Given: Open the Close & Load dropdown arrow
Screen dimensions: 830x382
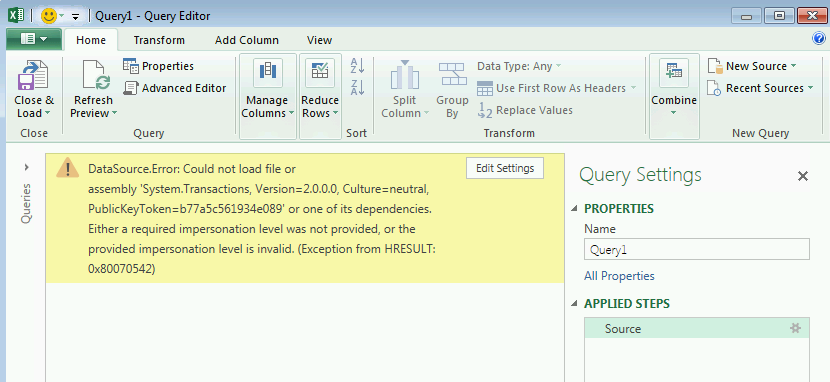Looking at the screenshot, I should click(x=47, y=113).
